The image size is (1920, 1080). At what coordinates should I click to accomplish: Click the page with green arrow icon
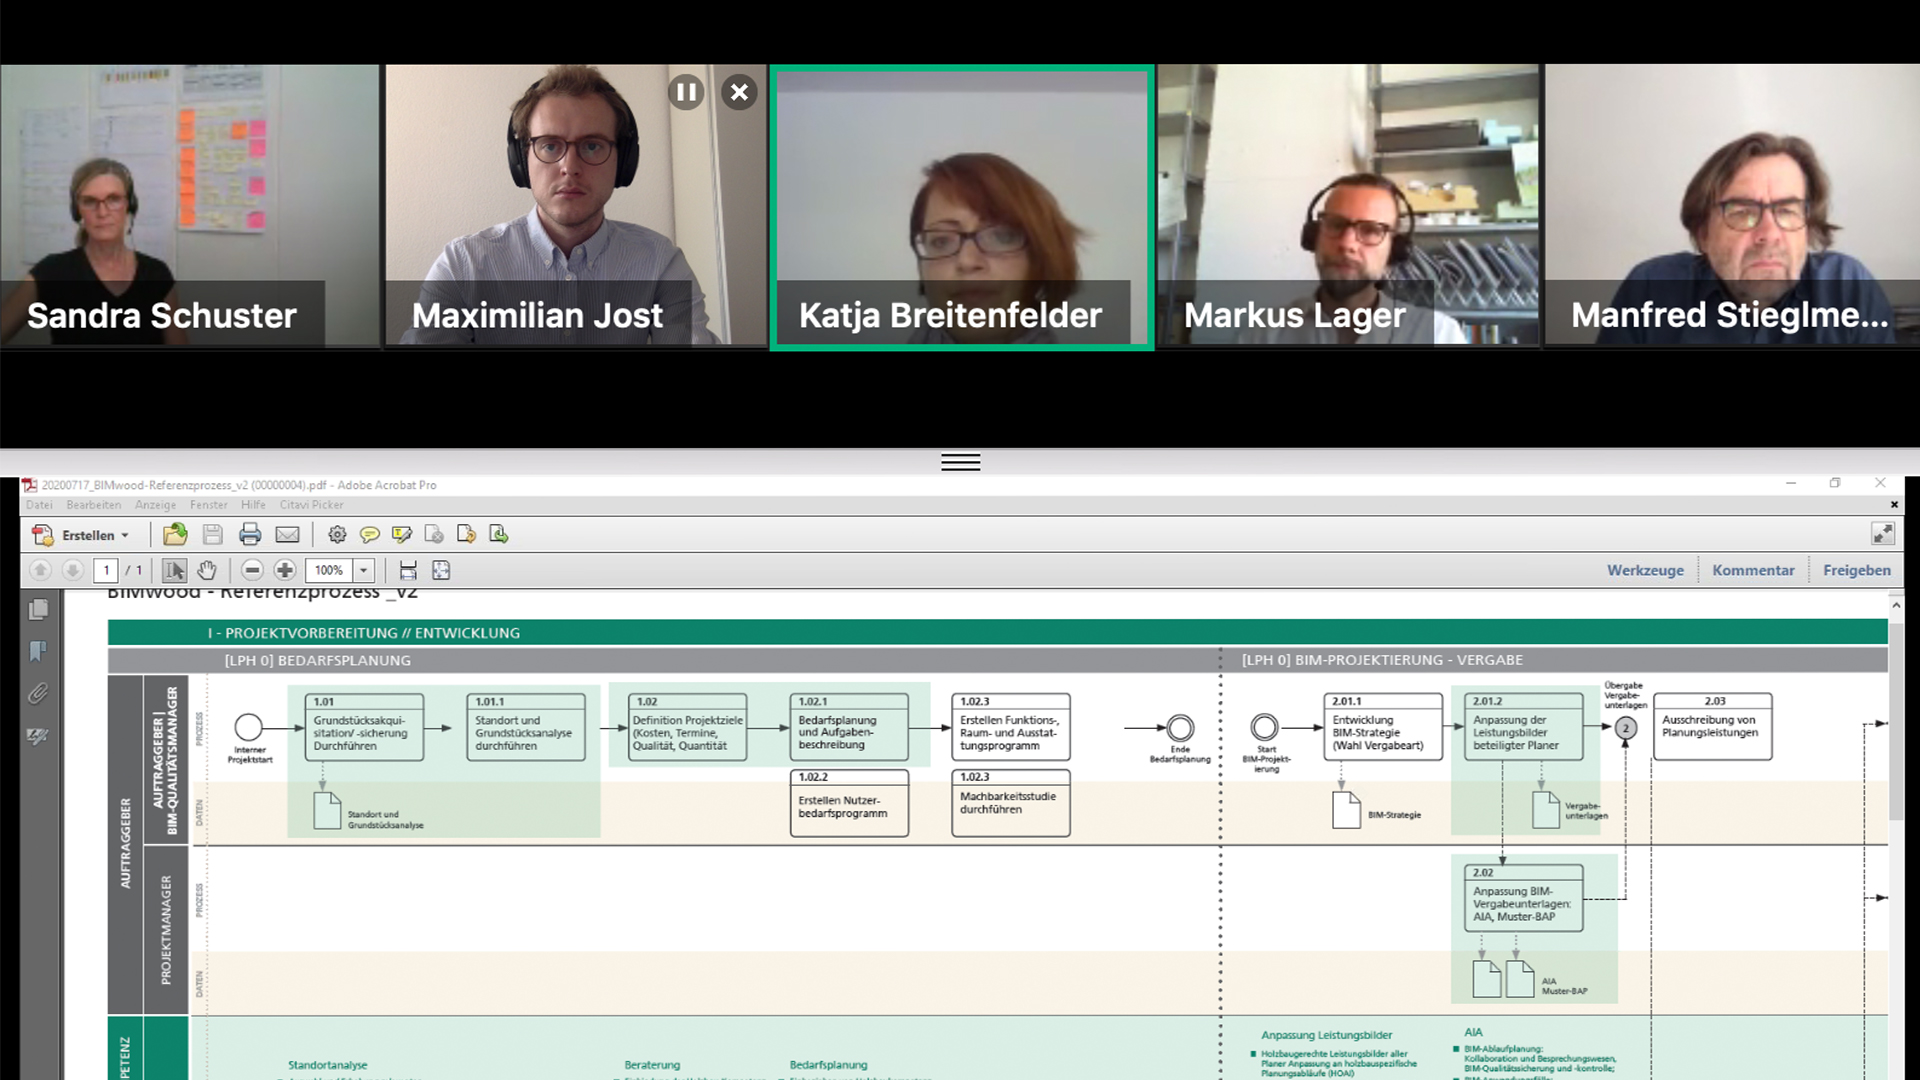point(498,534)
